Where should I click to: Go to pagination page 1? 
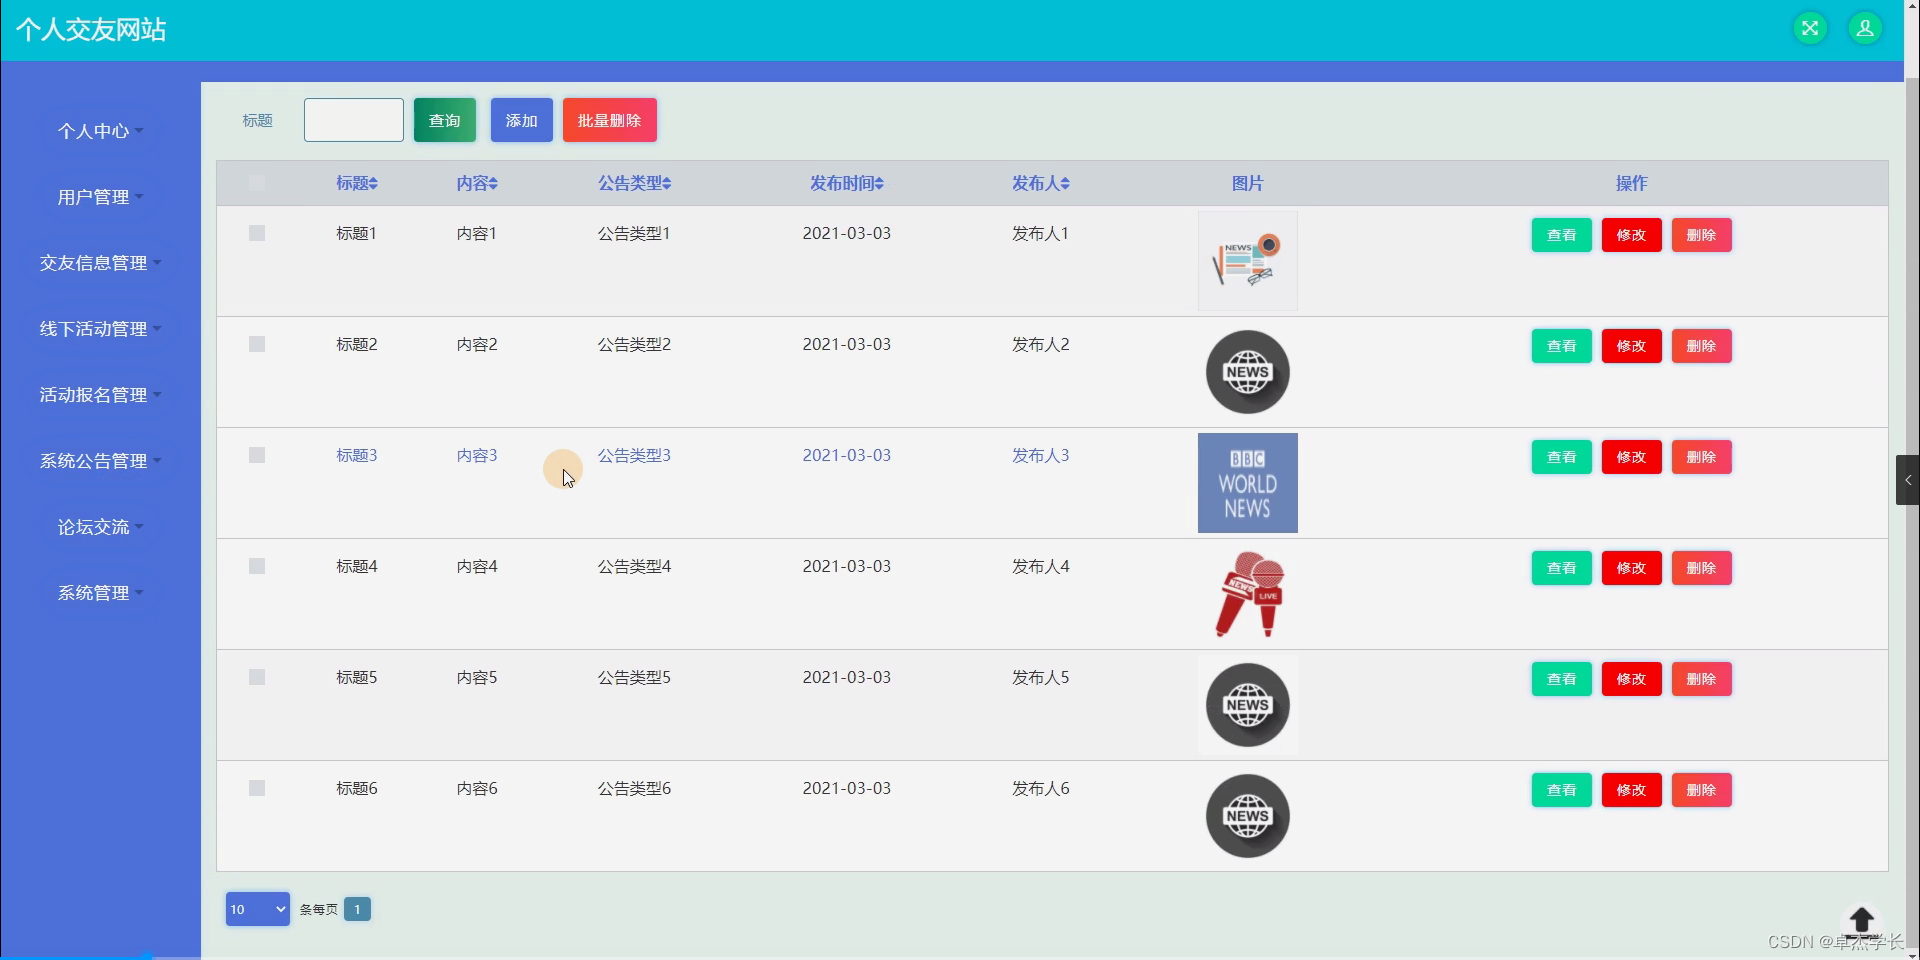click(357, 909)
